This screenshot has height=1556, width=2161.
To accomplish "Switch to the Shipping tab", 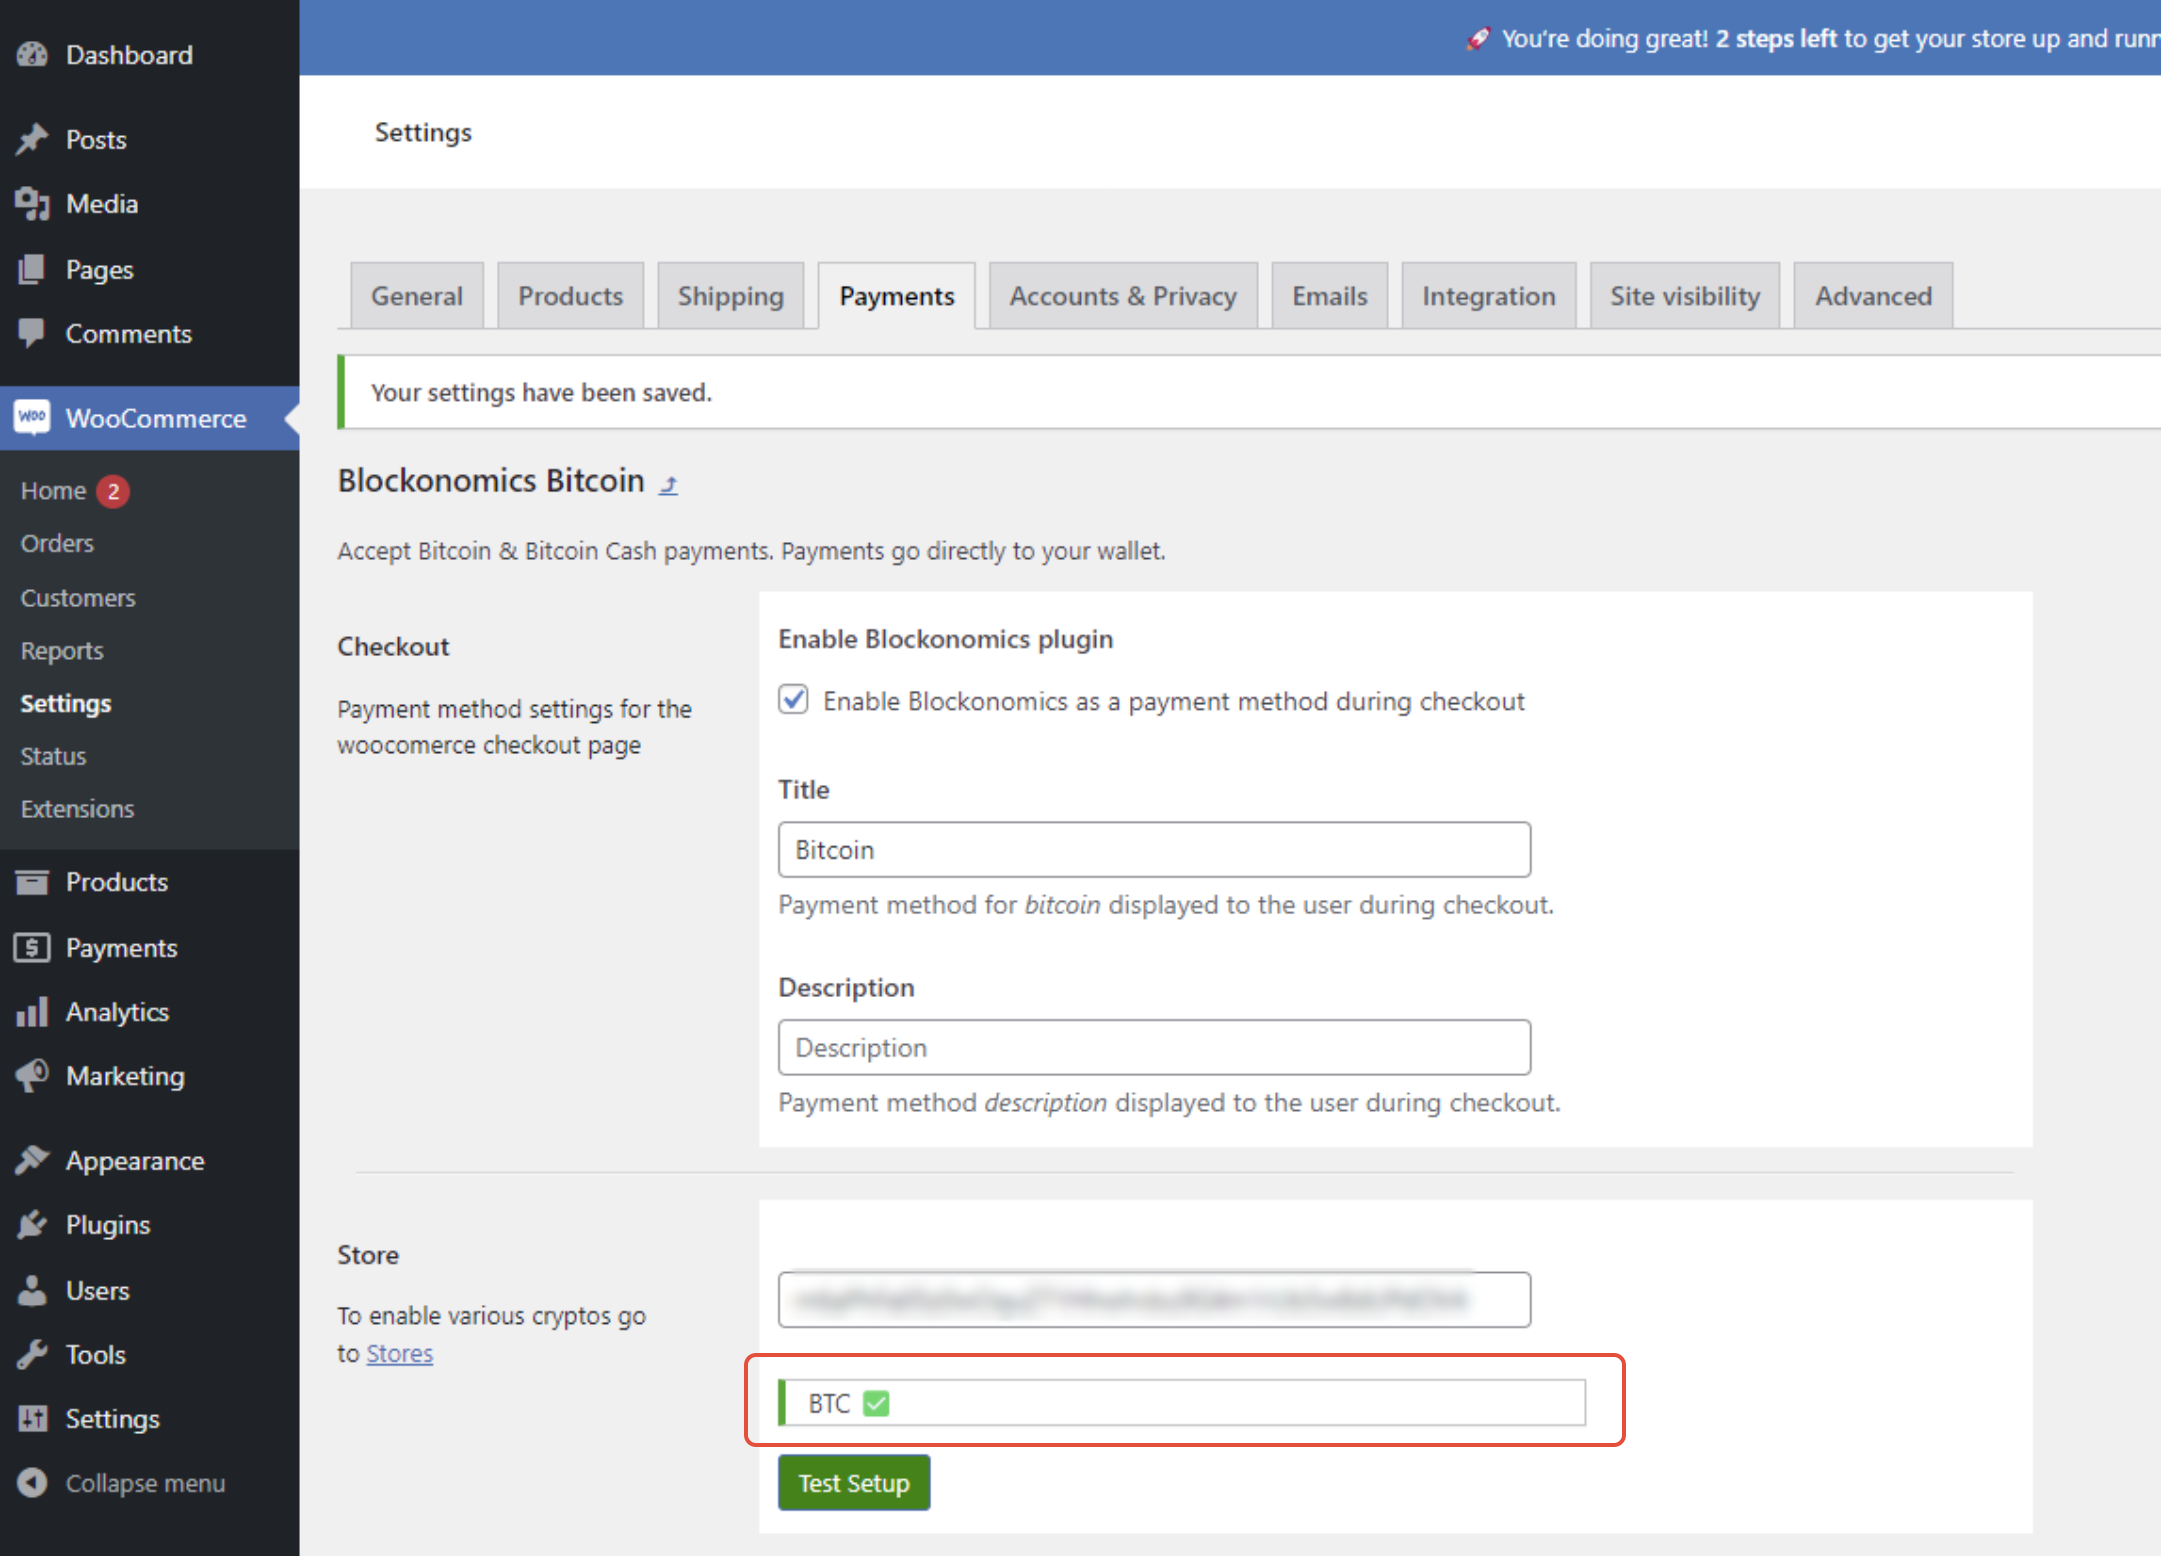I will 730,296.
